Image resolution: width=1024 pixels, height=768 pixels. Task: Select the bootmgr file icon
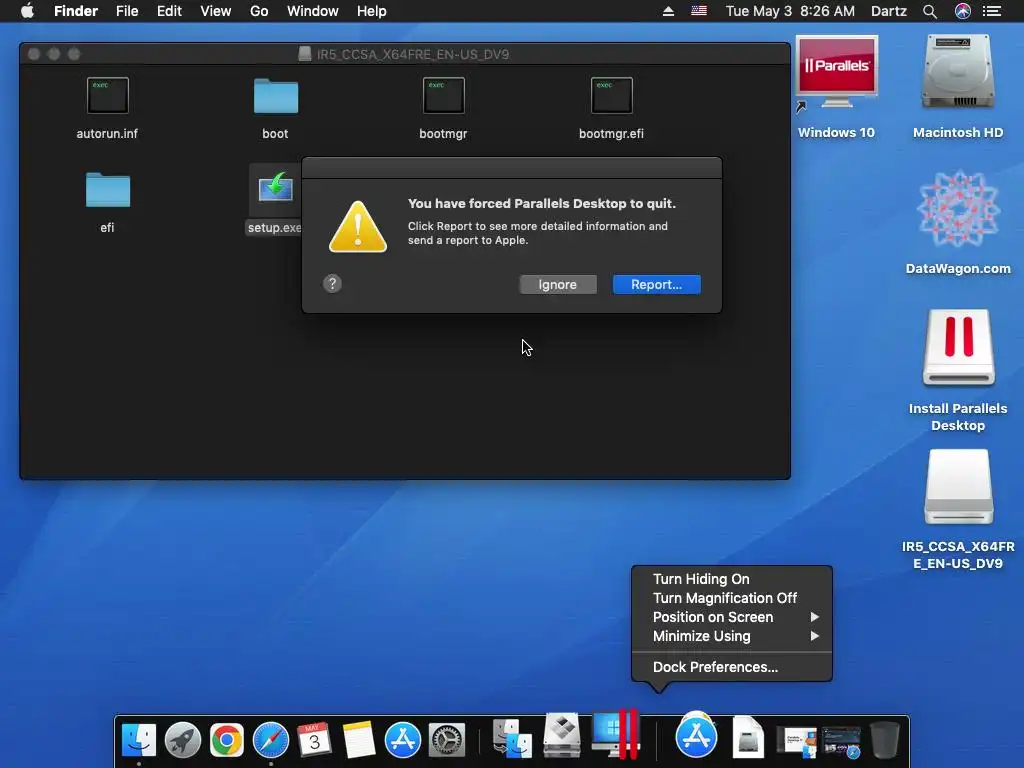coord(443,95)
